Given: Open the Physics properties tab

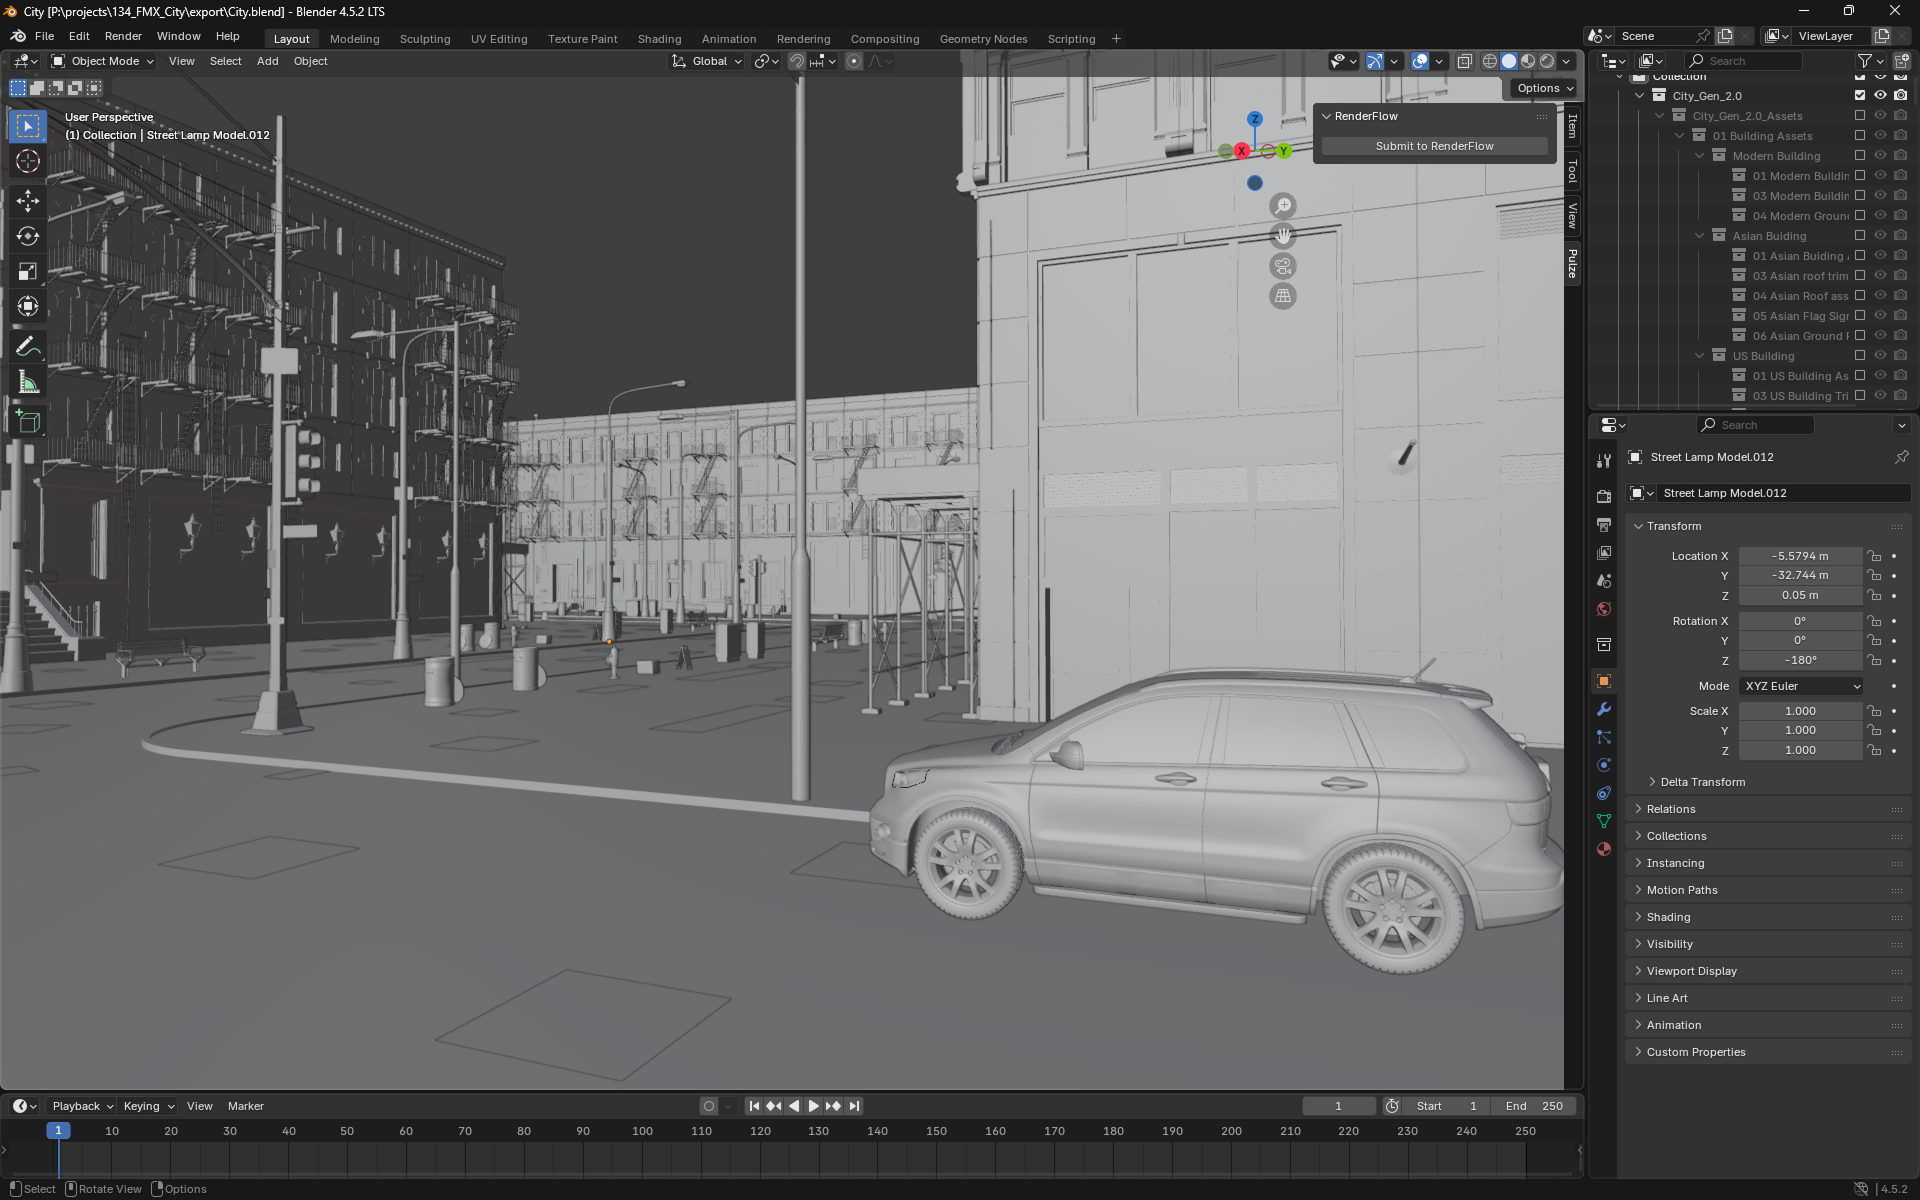Looking at the screenshot, I should (x=1604, y=765).
